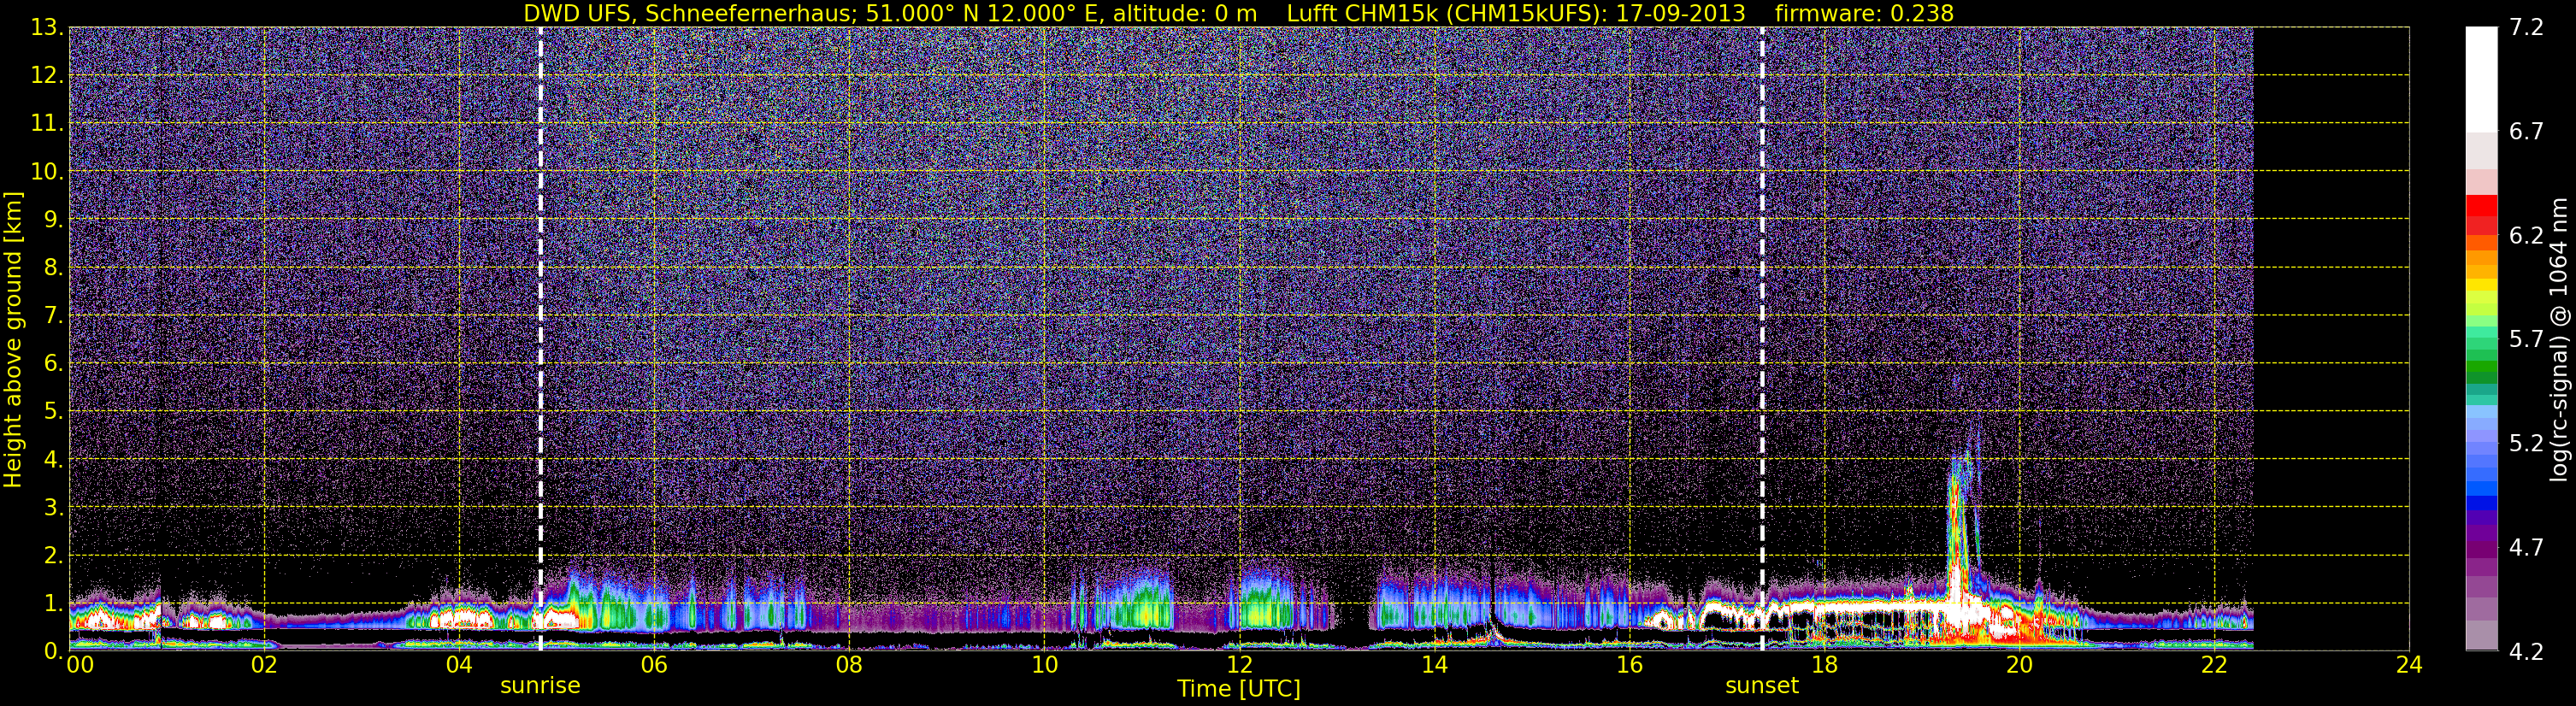This screenshot has width=2576, height=706.
Task: Click the "16" tick on the time axis
Action: pos(1629,665)
